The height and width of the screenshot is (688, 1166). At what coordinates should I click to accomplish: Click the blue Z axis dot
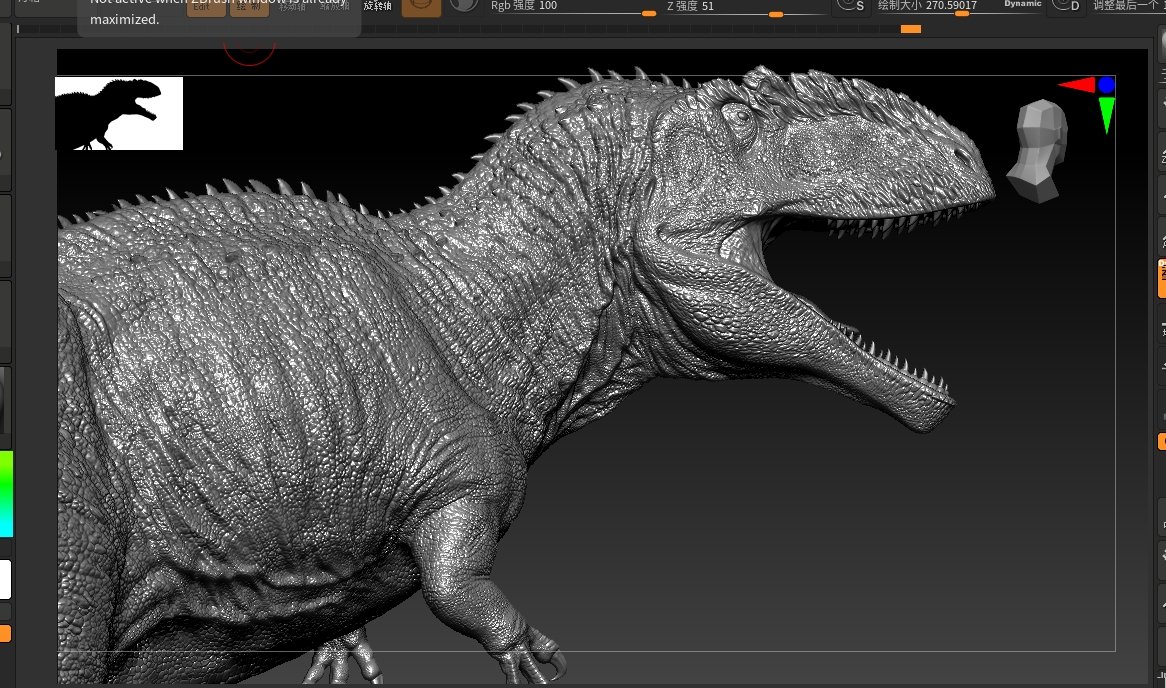pyautogui.click(x=1107, y=85)
